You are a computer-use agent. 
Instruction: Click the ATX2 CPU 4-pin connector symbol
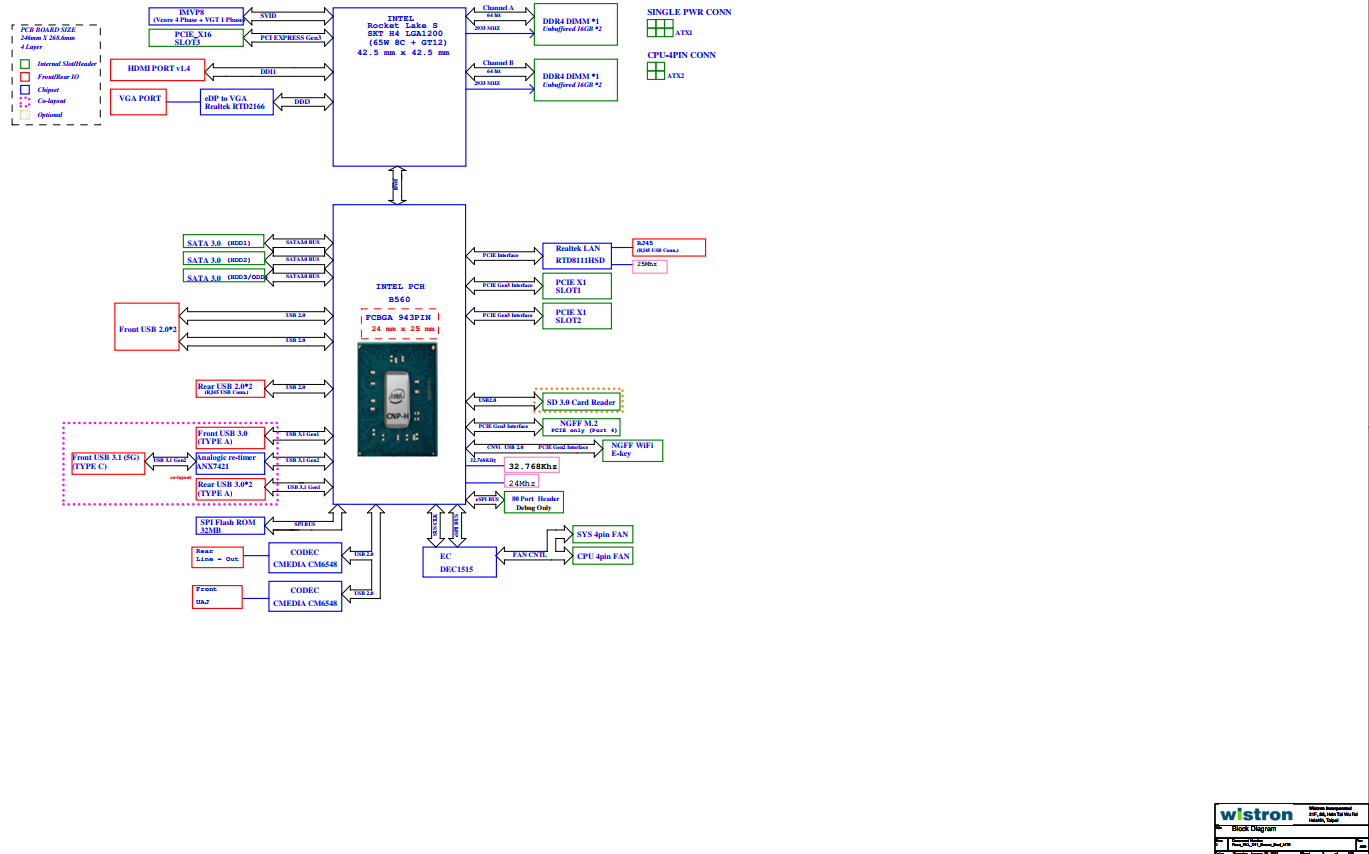(x=656, y=70)
